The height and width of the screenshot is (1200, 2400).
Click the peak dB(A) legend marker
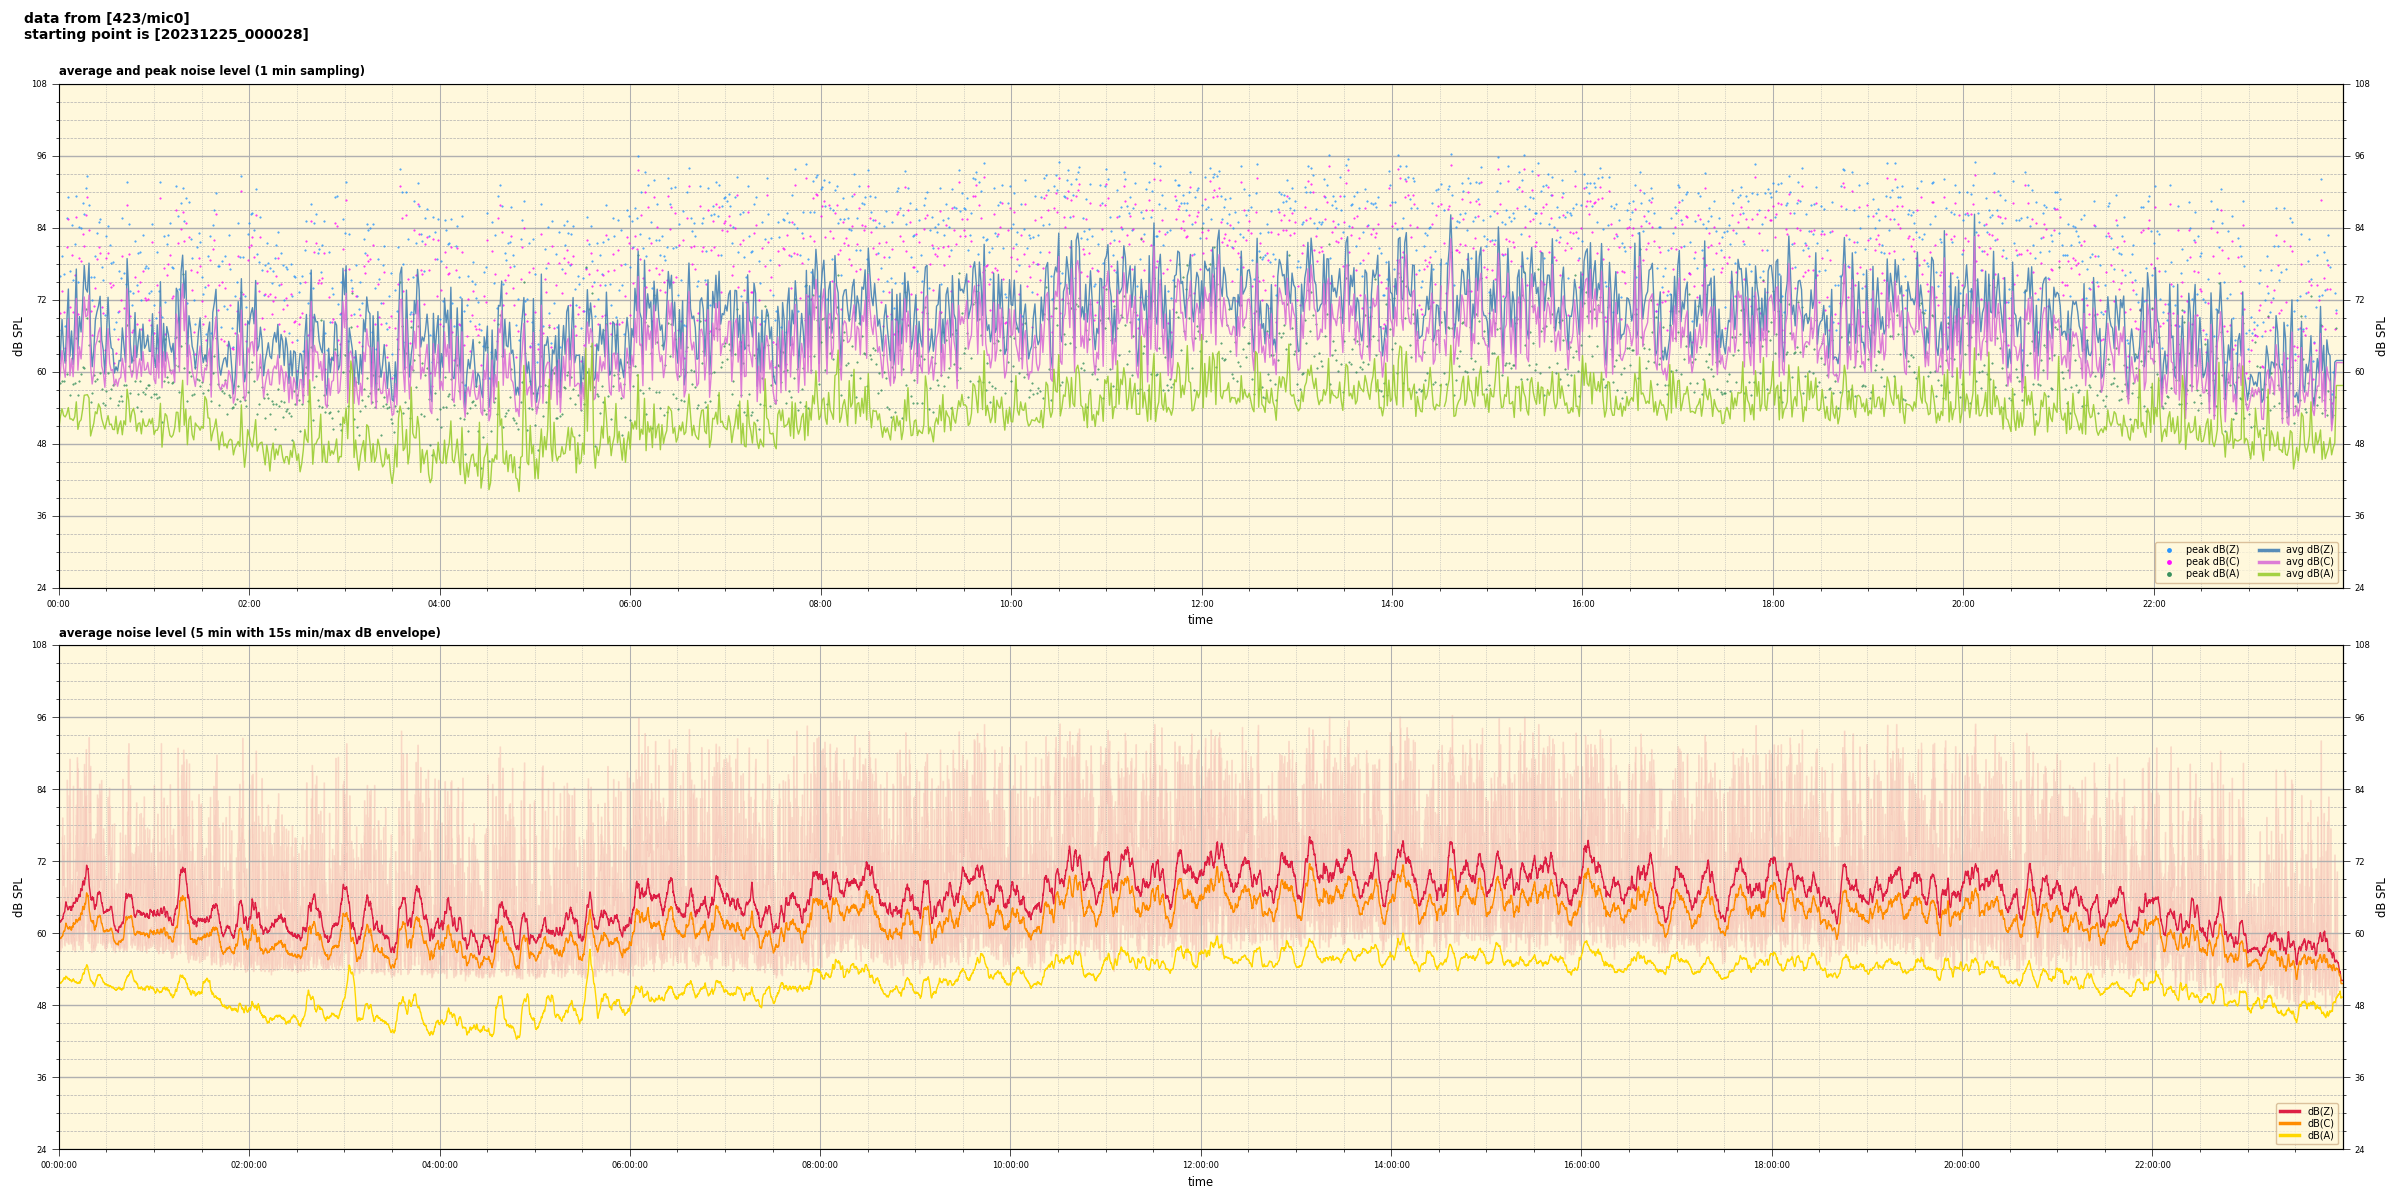click(x=2169, y=574)
